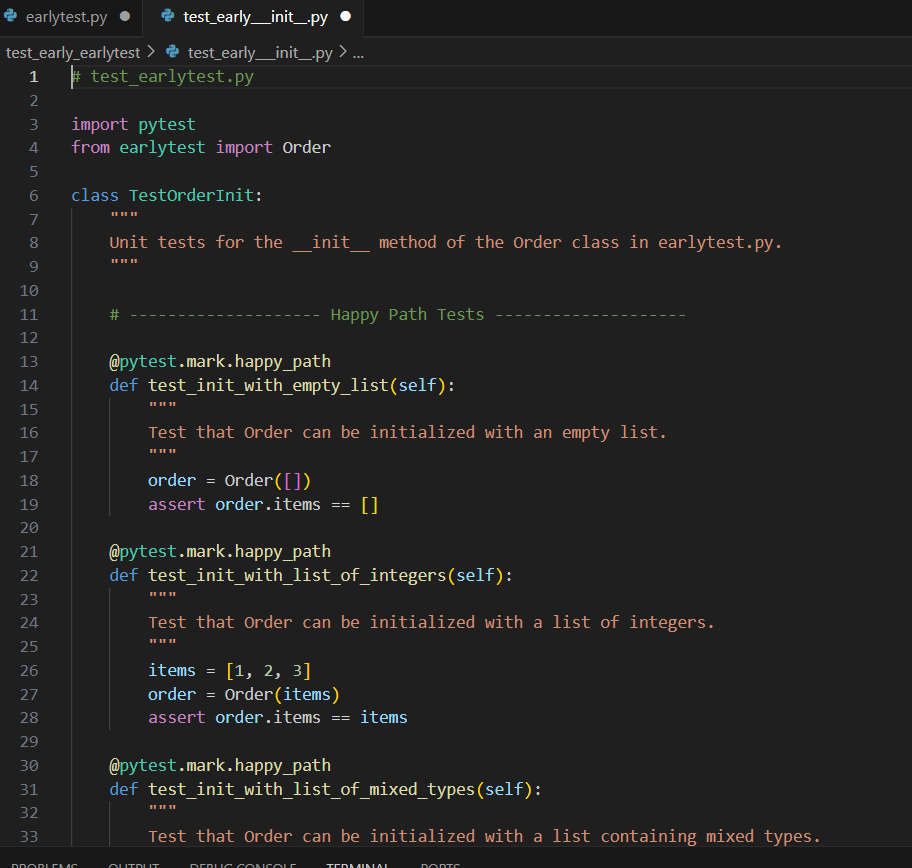Click 'items = [1, 2, 3]' on line 26
Image resolution: width=912 pixels, height=868 pixels.
pyautogui.click(x=229, y=671)
